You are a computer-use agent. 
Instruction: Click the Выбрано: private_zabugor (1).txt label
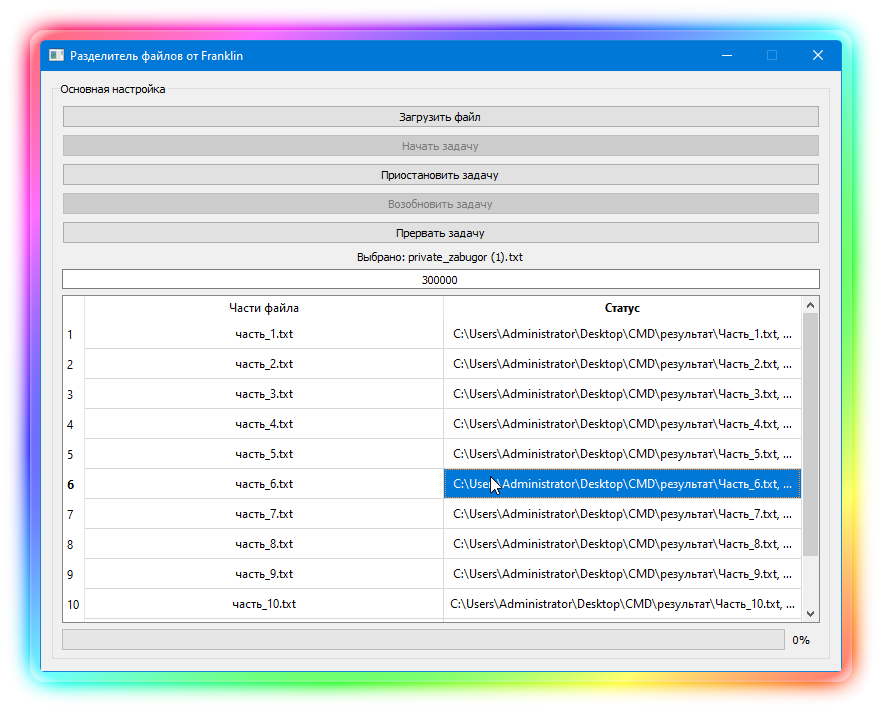(440, 257)
